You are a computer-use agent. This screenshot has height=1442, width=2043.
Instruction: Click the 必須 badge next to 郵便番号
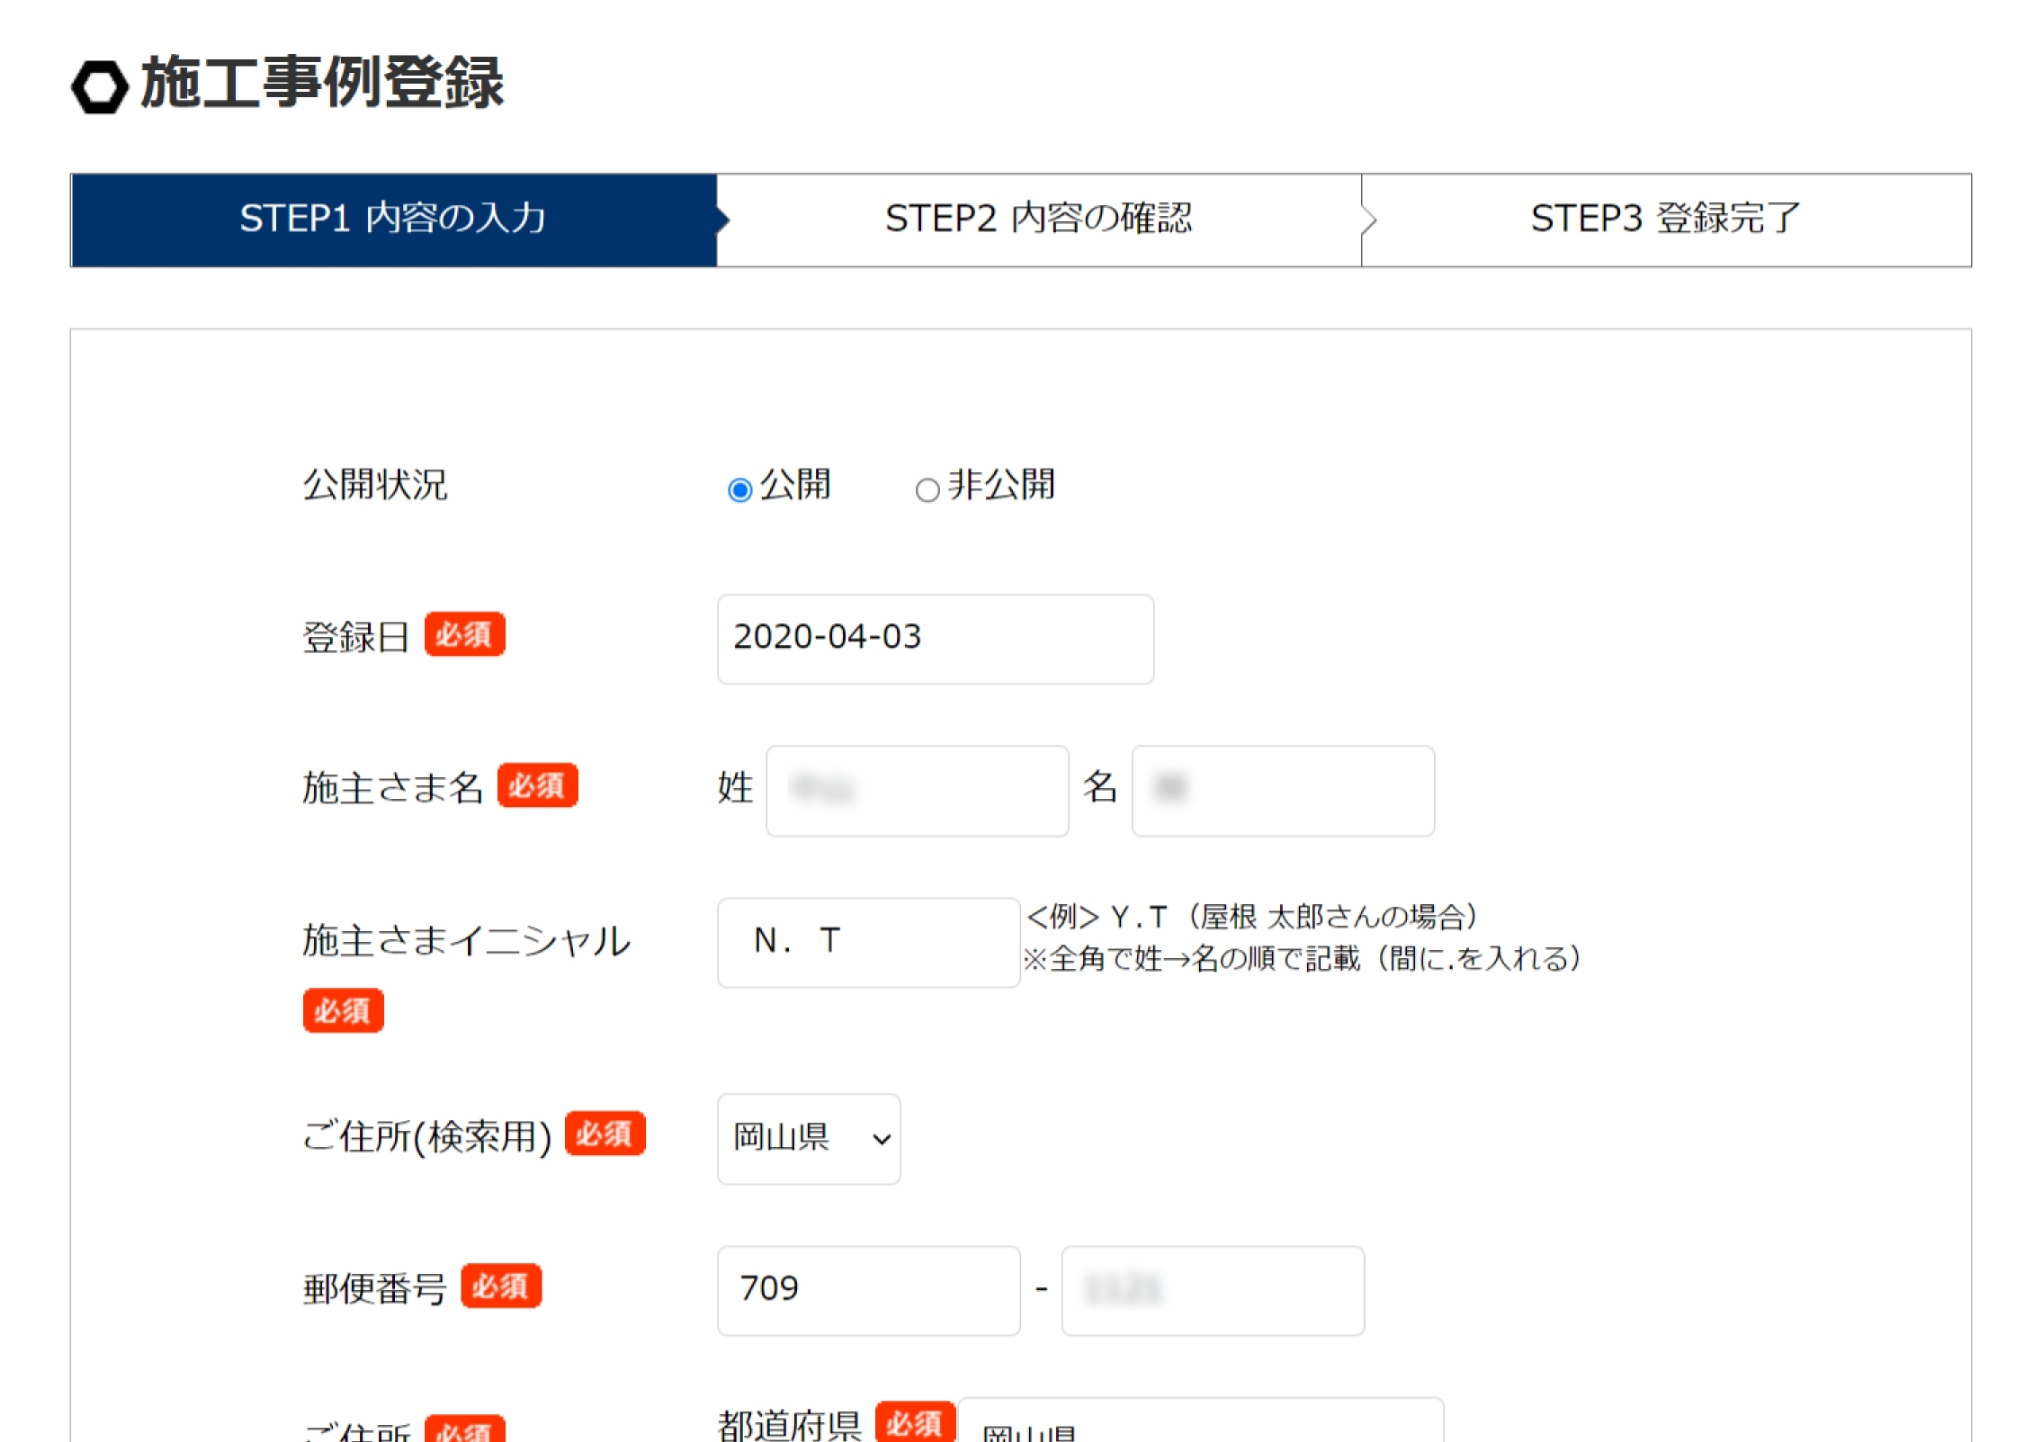tap(500, 1286)
